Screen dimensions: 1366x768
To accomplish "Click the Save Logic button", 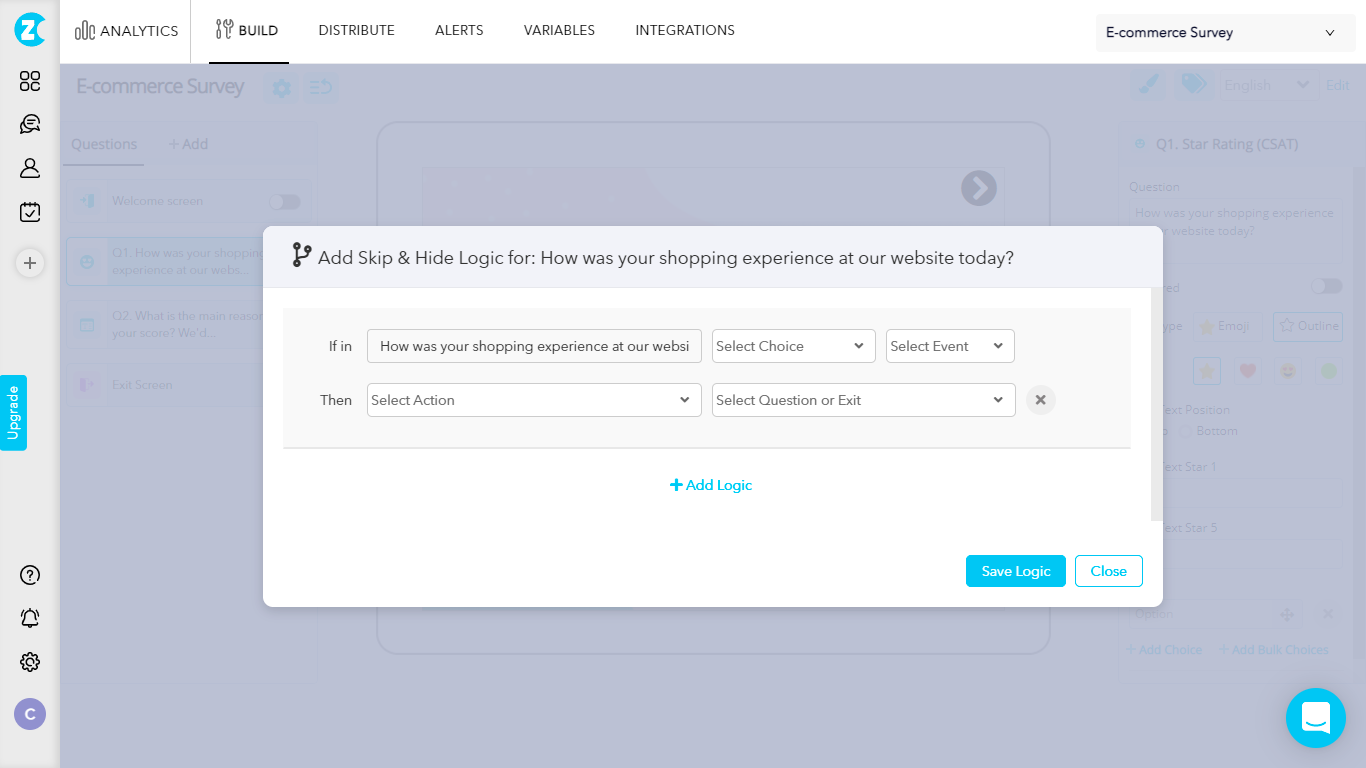I will tap(1015, 571).
